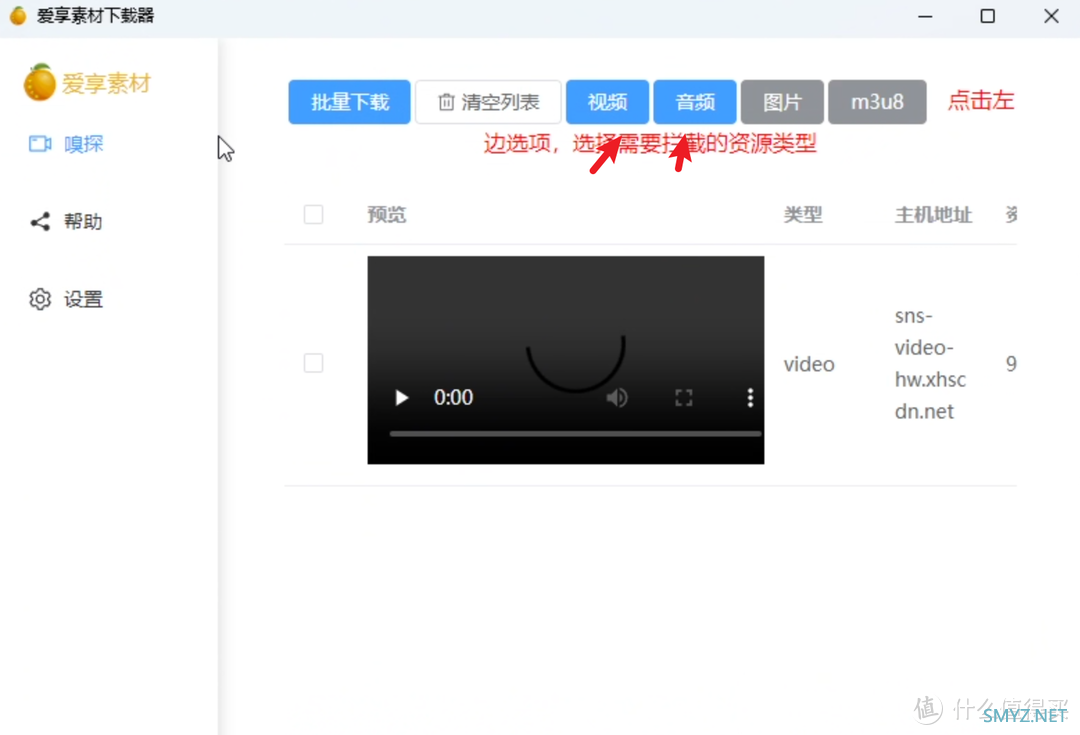Toggle m3u8 resource type filter
Viewport: 1080px width, 735px height.
pos(877,102)
